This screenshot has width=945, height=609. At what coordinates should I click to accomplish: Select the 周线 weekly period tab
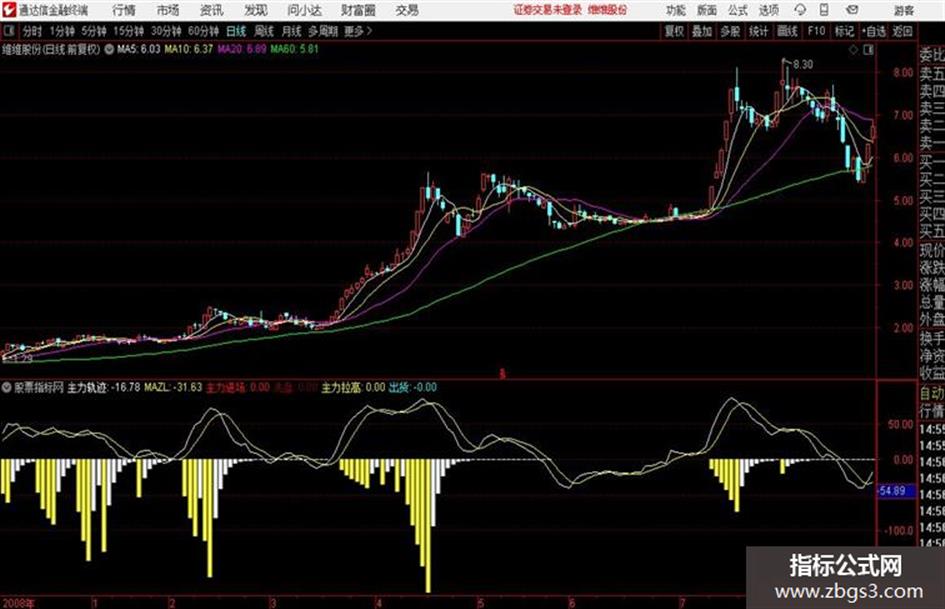pos(264,31)
